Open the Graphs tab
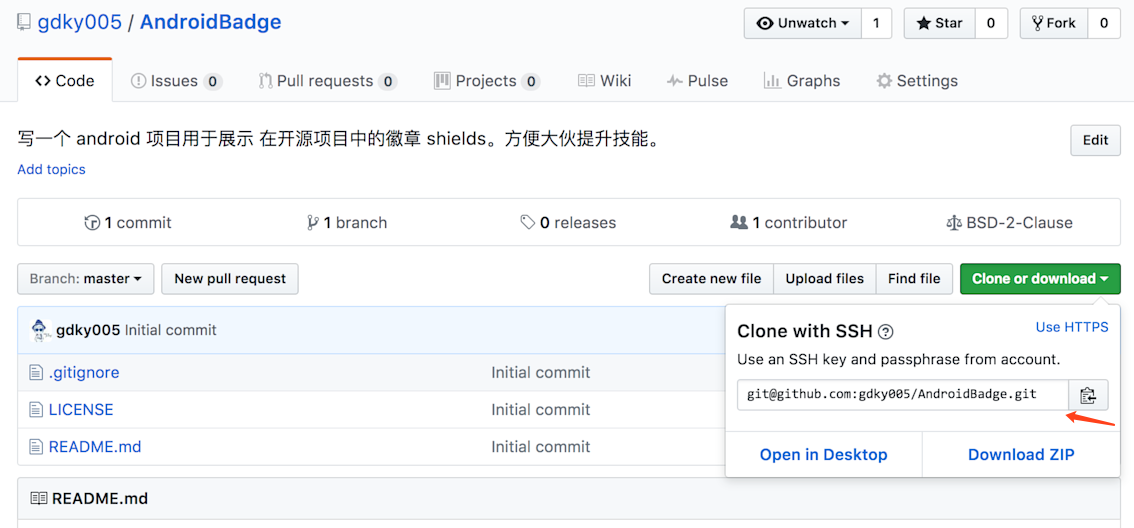This screenshot has width=1134, height=528. pyautogui.click(x=801, y=81)
